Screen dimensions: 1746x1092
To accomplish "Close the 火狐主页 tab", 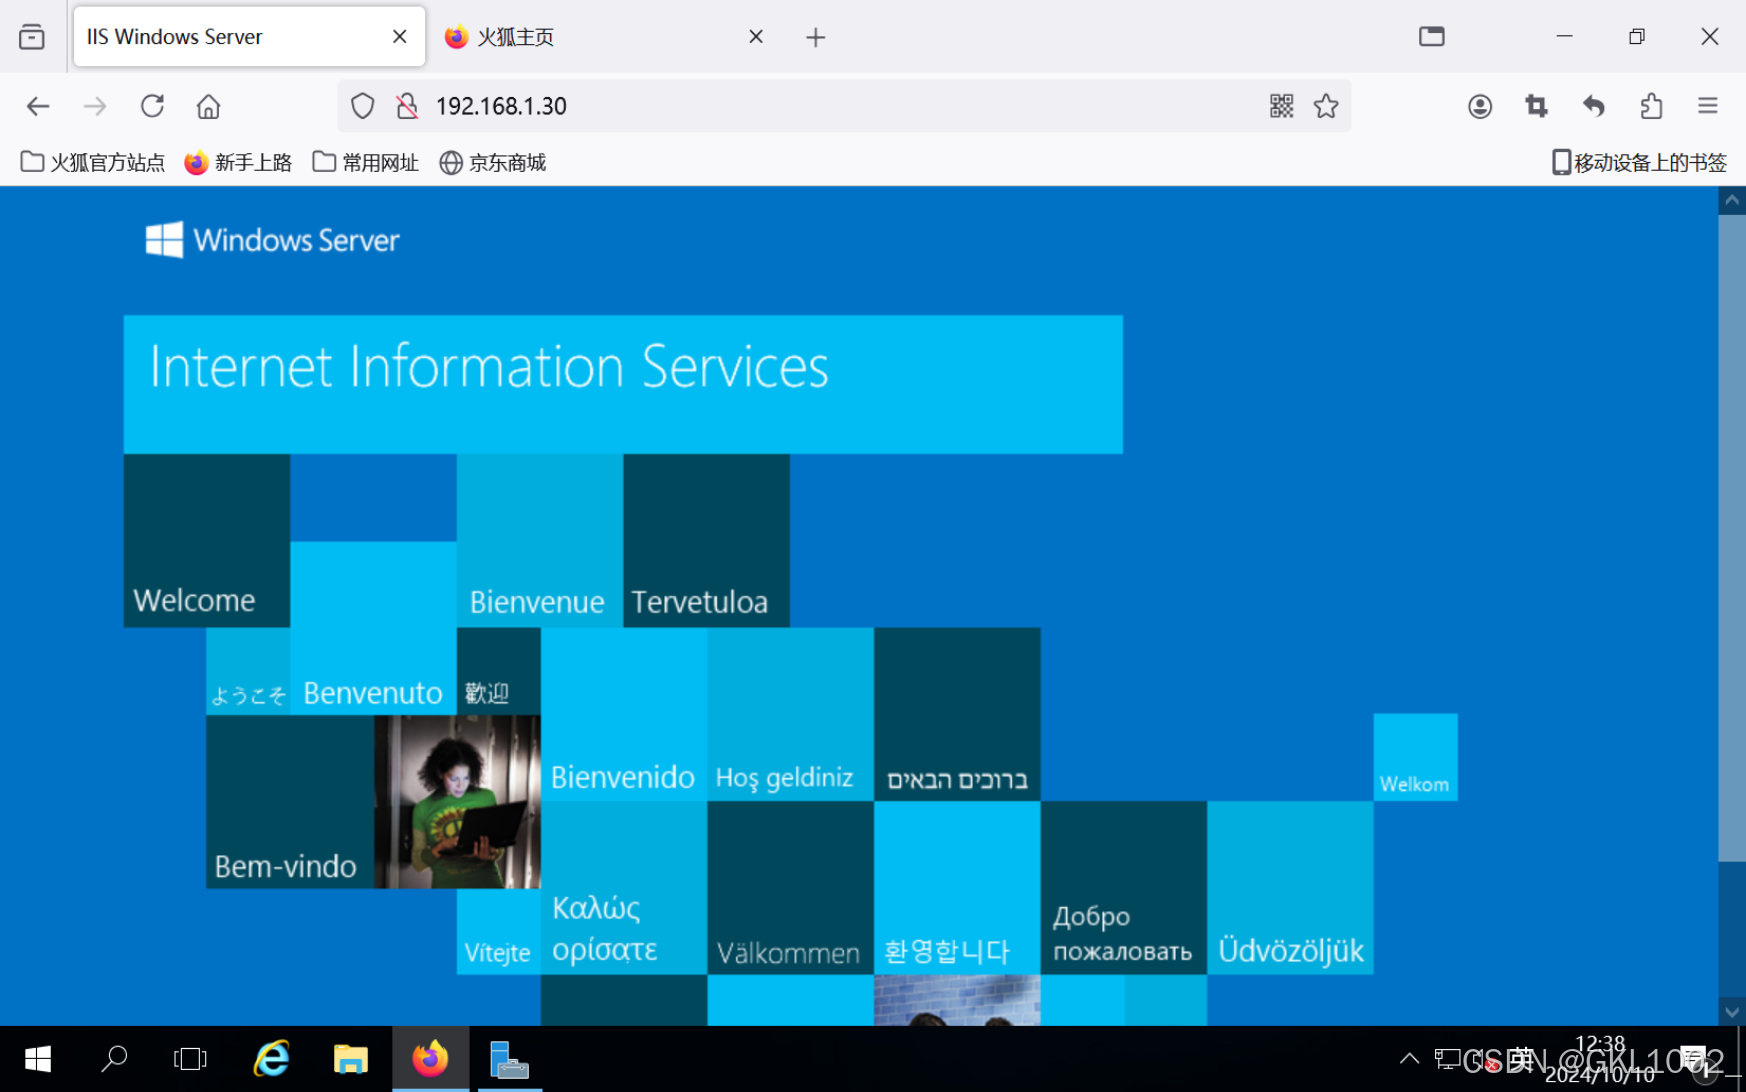I will [756, 37].
